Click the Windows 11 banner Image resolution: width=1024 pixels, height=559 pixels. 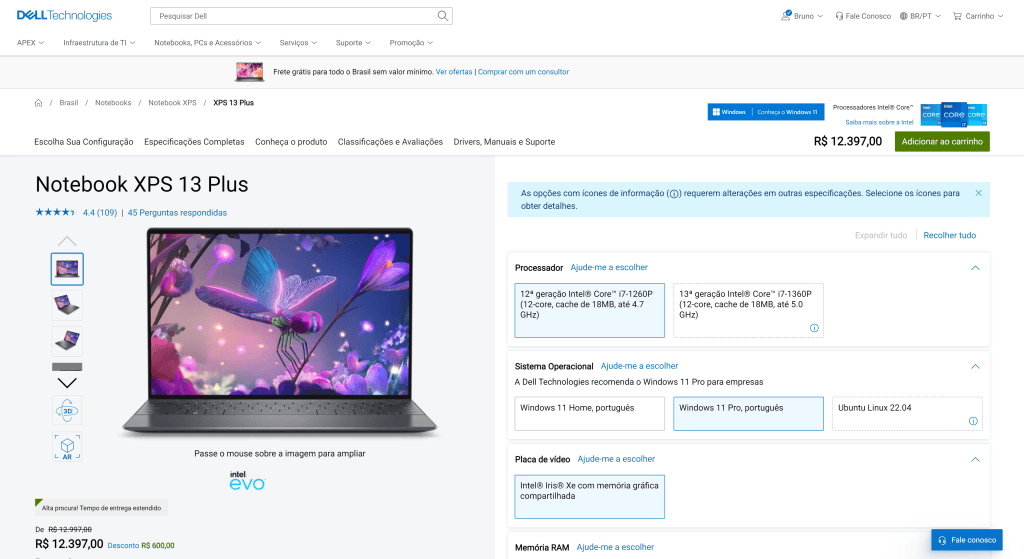click(x=765, y=112)
